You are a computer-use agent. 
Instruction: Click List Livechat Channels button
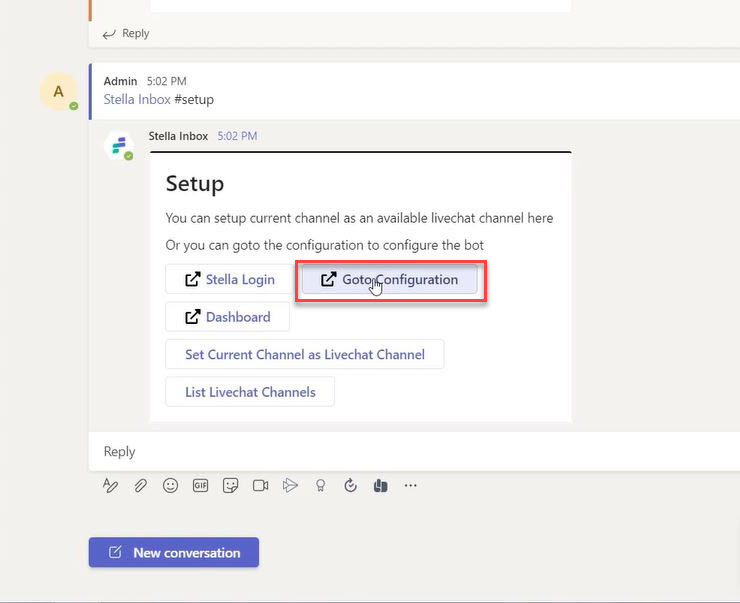coord(250,392)
